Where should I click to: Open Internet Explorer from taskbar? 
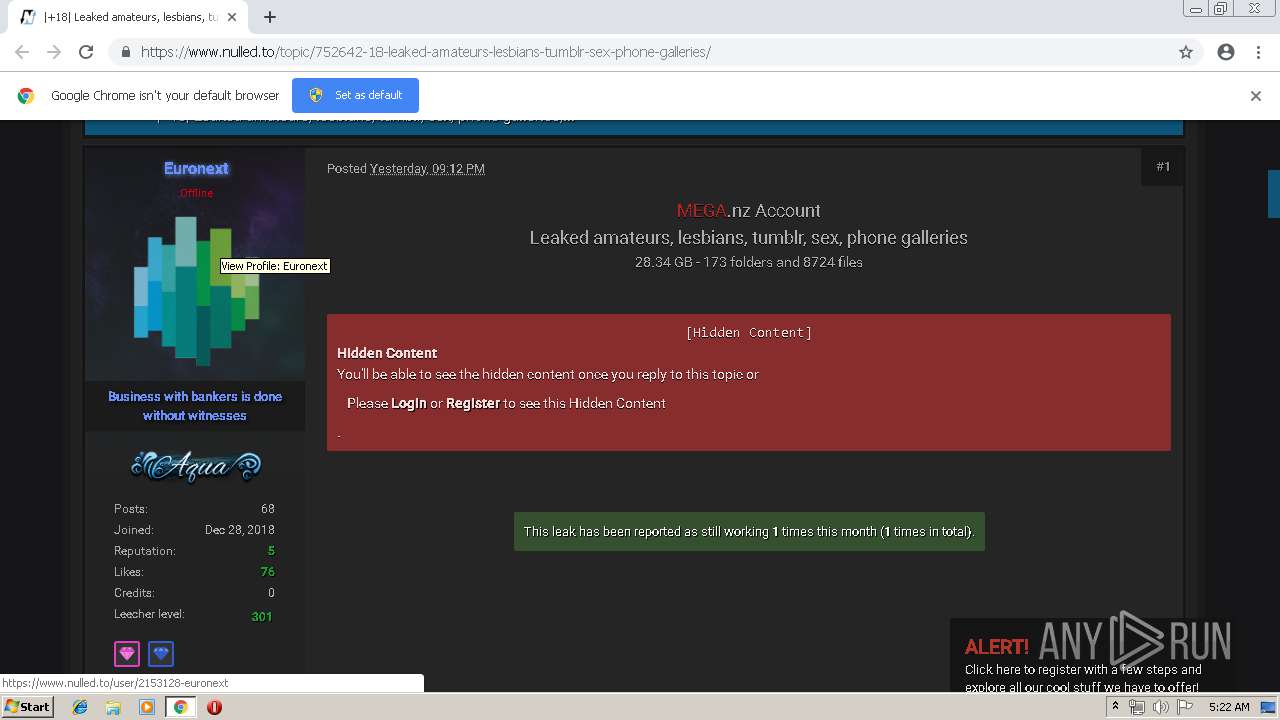pyautogui.click(x=80, y=707)
